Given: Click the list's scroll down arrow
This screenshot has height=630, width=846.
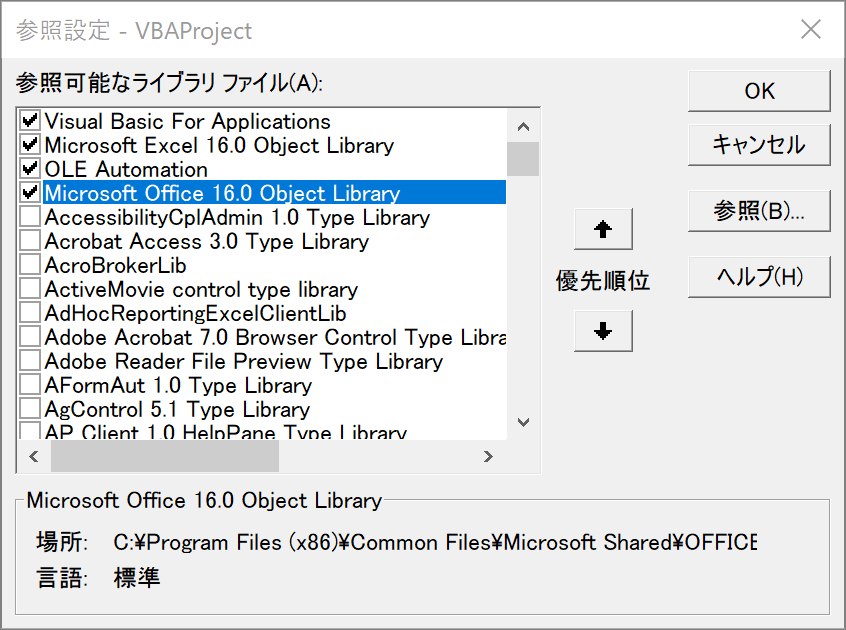Looking at the screenshot, I should pos(523,423).
